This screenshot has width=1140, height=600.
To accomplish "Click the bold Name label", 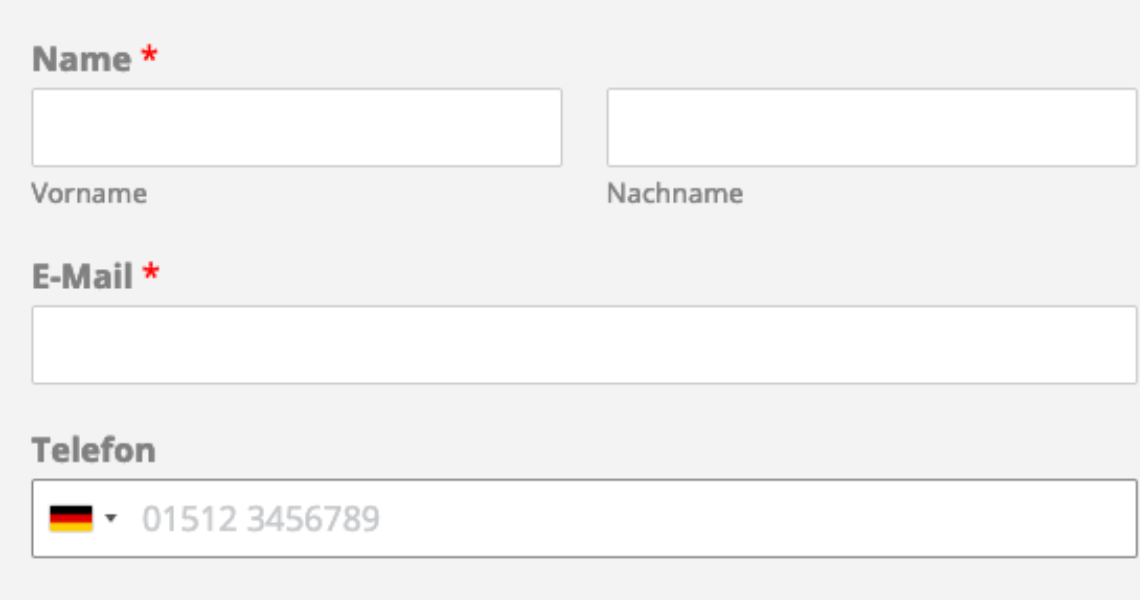I will (x=81, y=59).
